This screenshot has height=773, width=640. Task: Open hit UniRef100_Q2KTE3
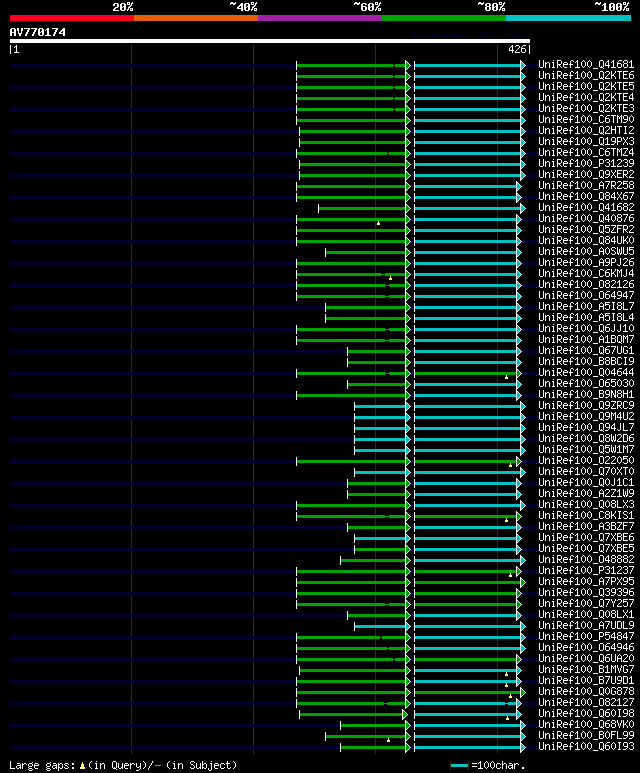tap(586, 108)
